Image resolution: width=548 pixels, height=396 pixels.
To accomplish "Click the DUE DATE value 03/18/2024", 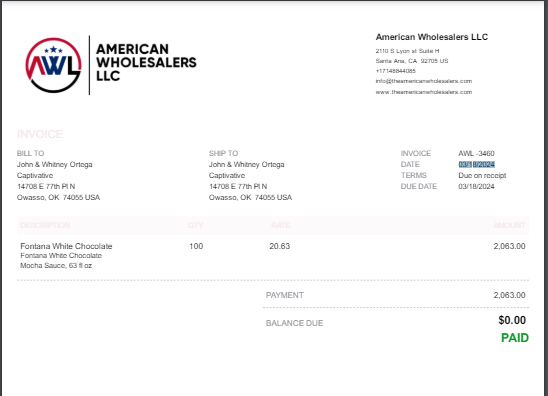I will (476, 186).
